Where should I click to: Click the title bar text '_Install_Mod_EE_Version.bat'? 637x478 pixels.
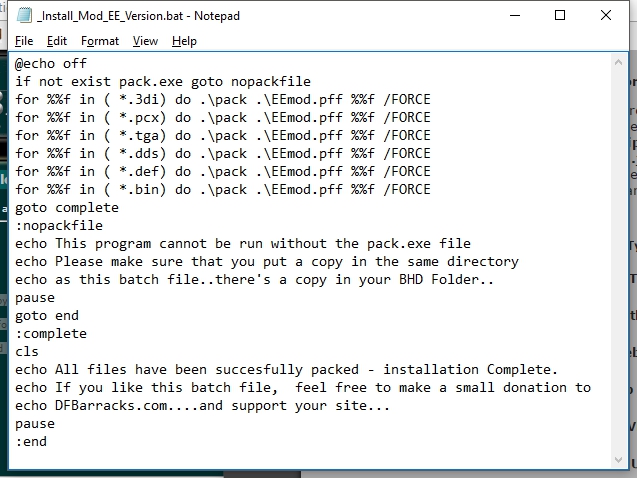coord(110,16)
